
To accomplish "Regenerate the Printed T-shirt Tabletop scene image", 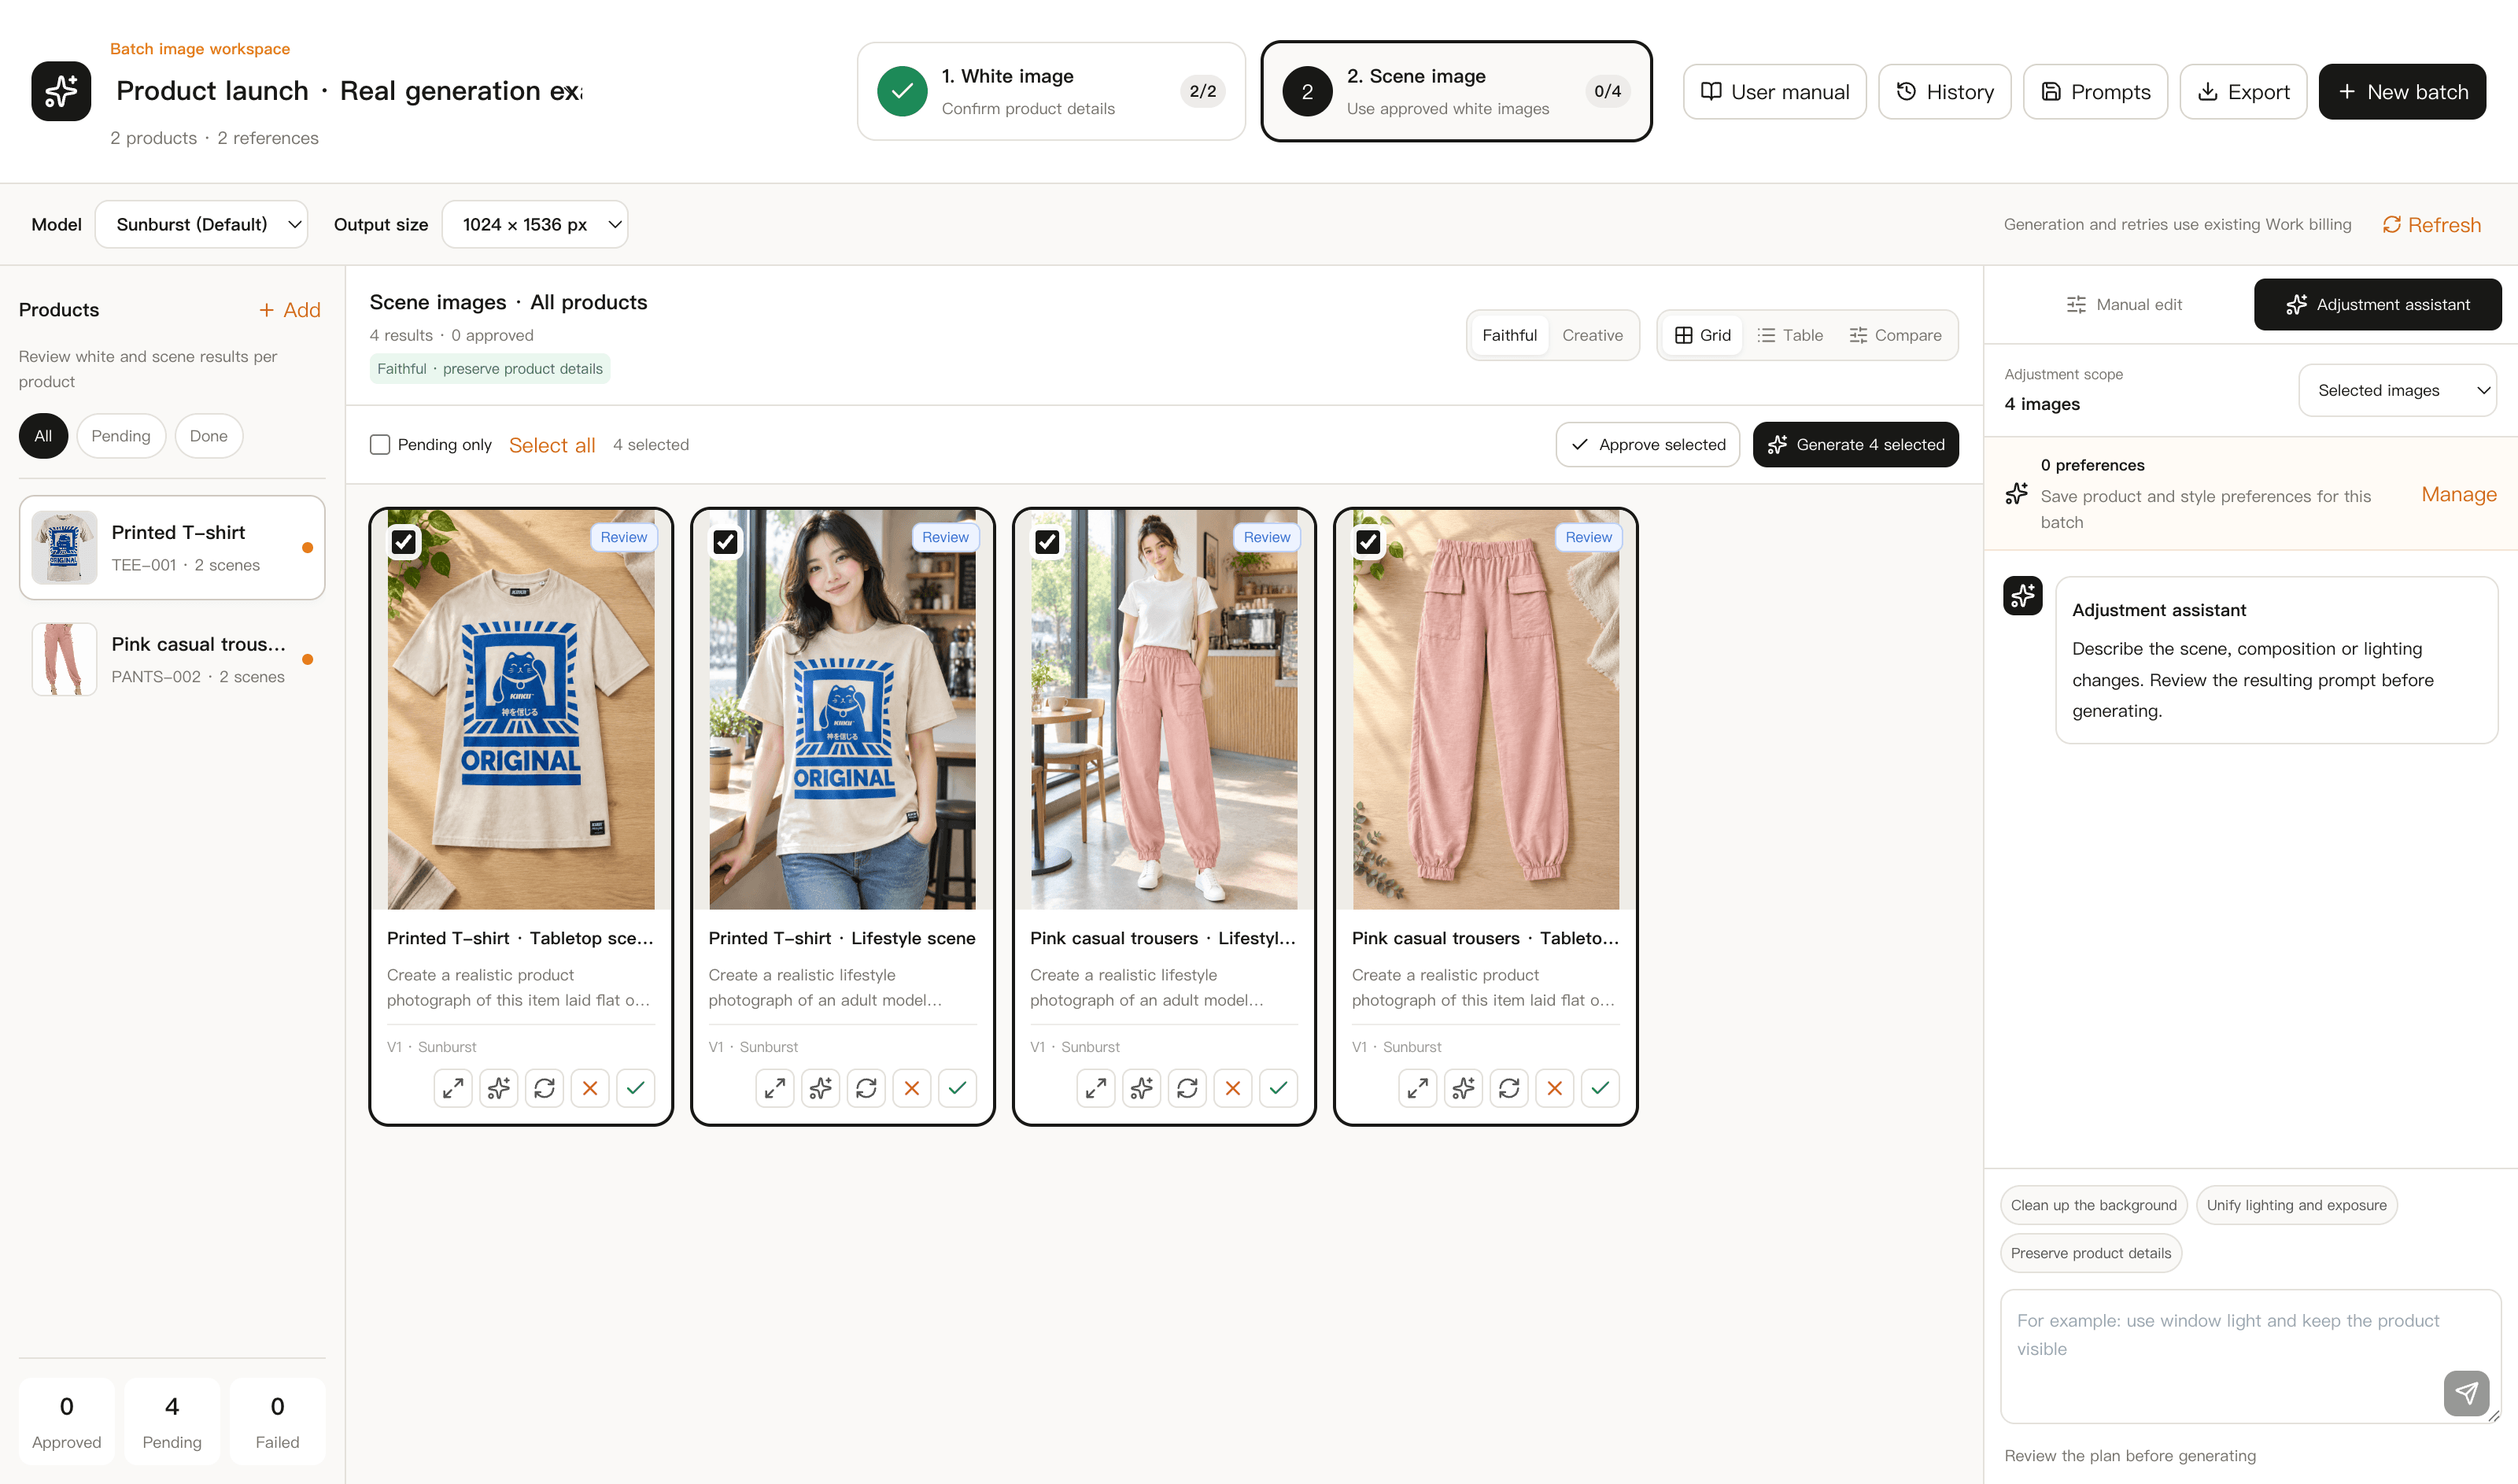I will coord(544,1088).
